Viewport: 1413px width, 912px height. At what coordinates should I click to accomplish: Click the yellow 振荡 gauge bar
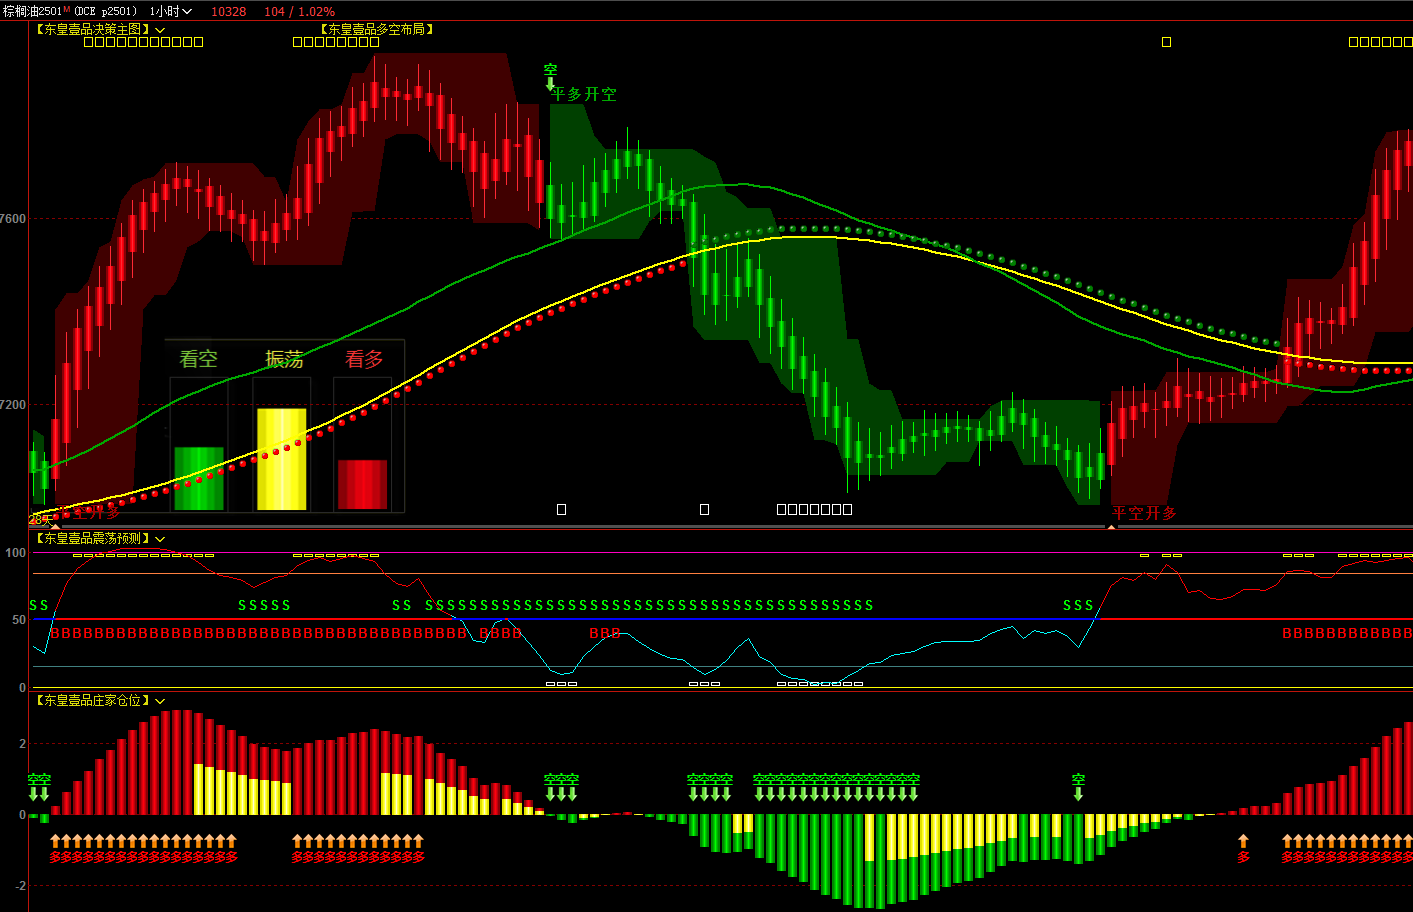click(x=282, y=459)
